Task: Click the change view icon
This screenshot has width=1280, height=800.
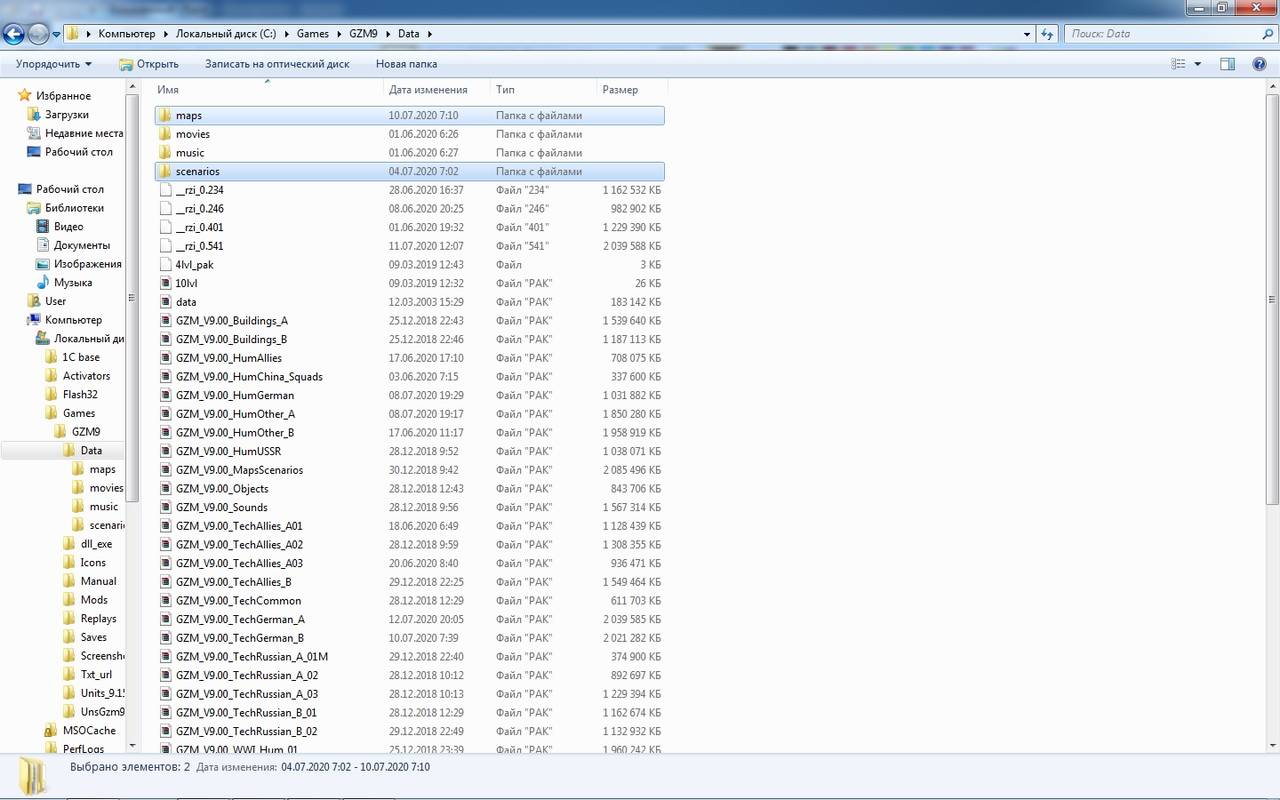Action: pos(1178,64)
